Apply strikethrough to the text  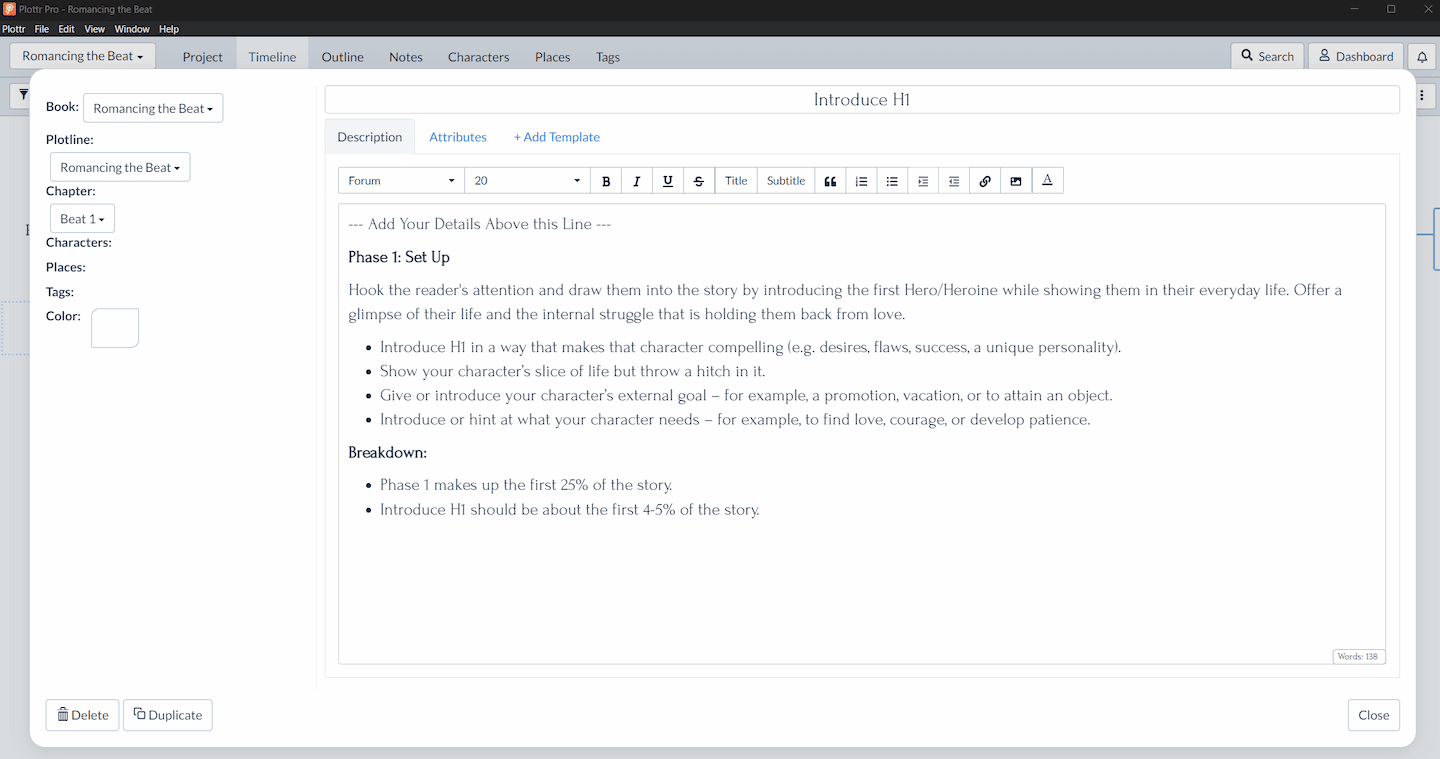[x=699, y=181]
